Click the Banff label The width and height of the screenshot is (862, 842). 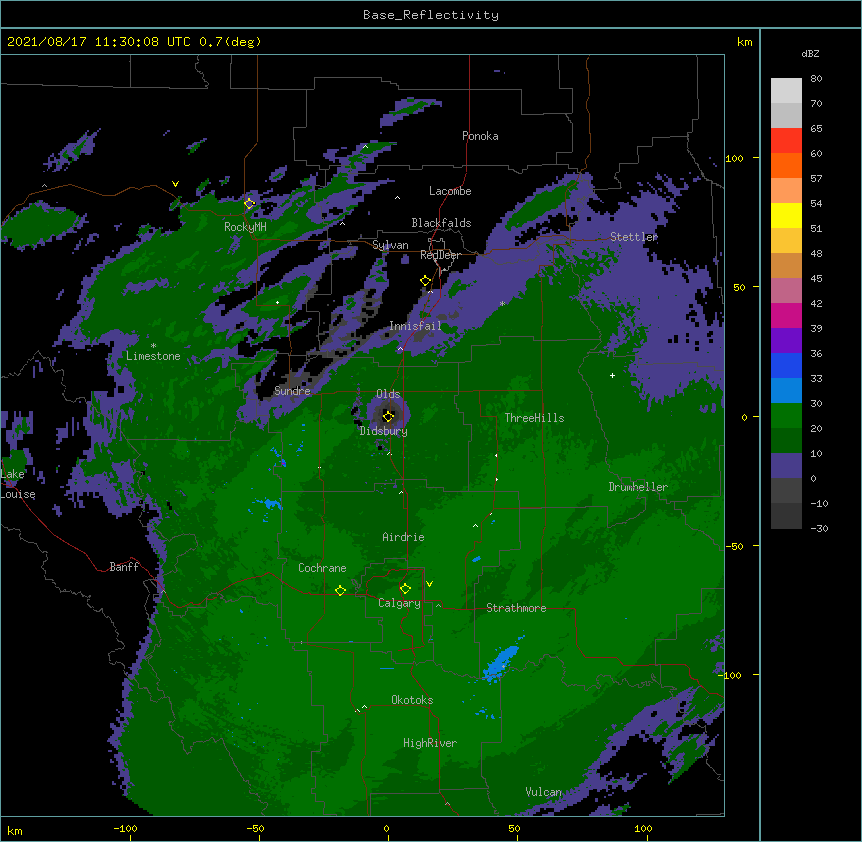tap(124, 567)
